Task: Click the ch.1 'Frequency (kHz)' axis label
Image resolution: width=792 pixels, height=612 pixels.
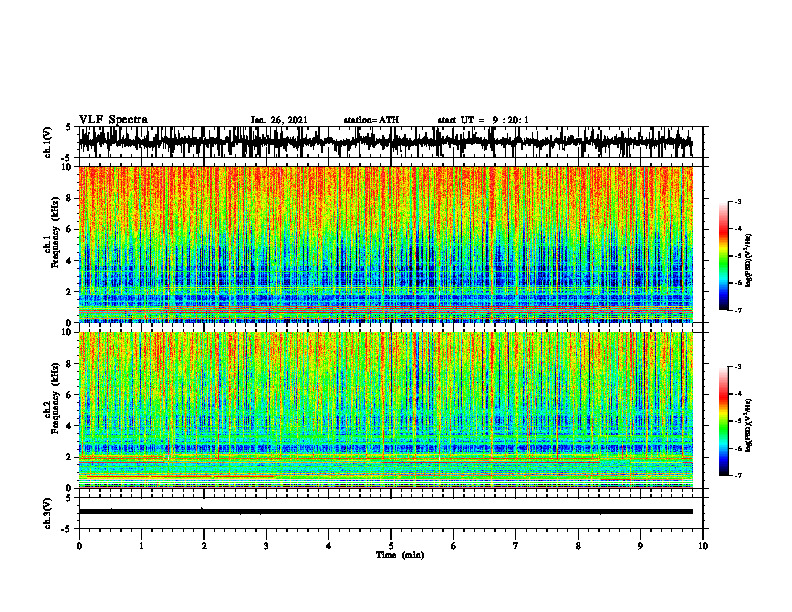Action: [x=55, y=232]
